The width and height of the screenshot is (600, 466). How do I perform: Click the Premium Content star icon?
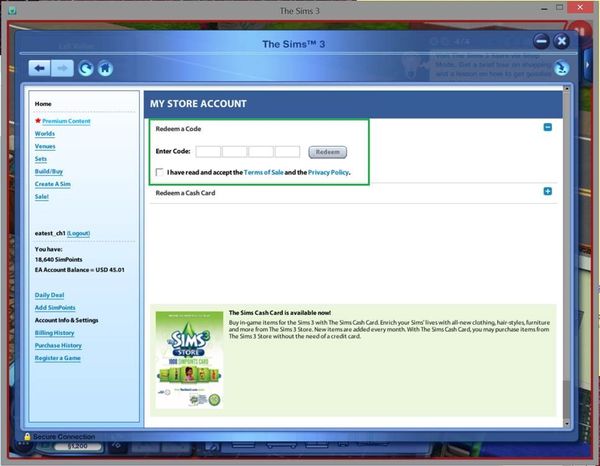pos(38,121)
